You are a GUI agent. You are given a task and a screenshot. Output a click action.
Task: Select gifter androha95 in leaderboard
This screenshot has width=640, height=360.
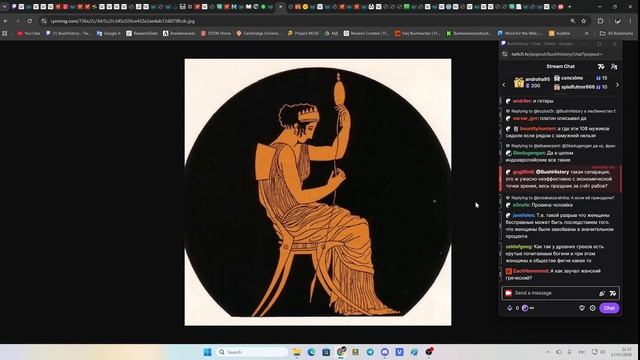[x=538, y=79]
